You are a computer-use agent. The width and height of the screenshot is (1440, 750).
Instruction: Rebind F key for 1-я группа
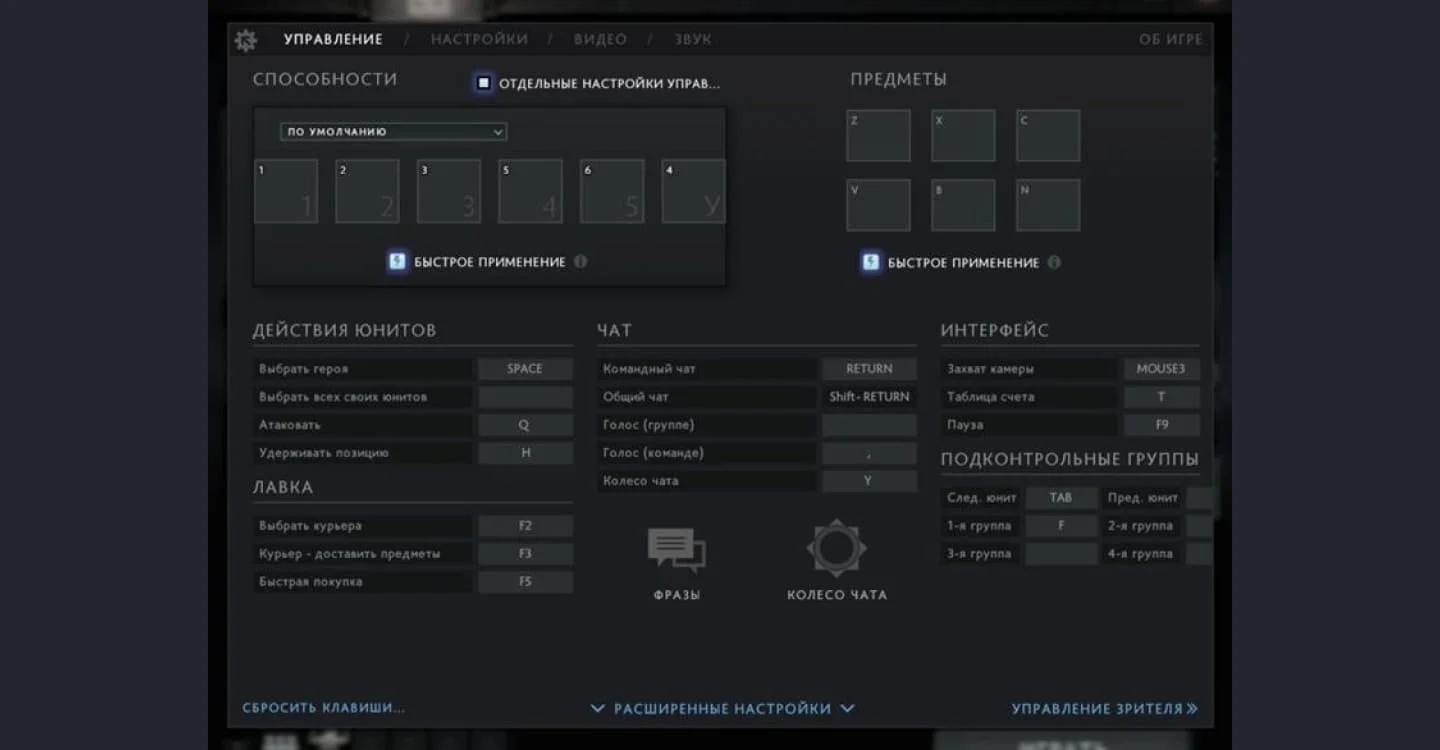(1061, 526)
